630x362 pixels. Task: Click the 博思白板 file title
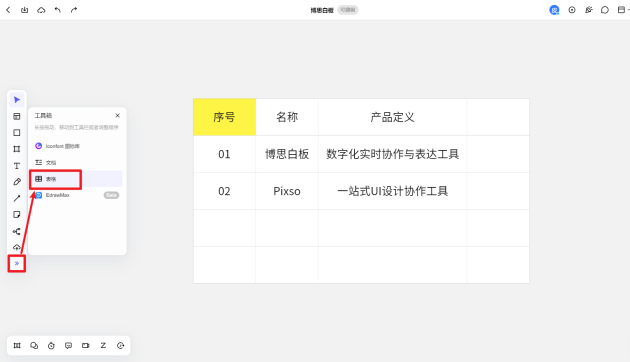(322, 10)
